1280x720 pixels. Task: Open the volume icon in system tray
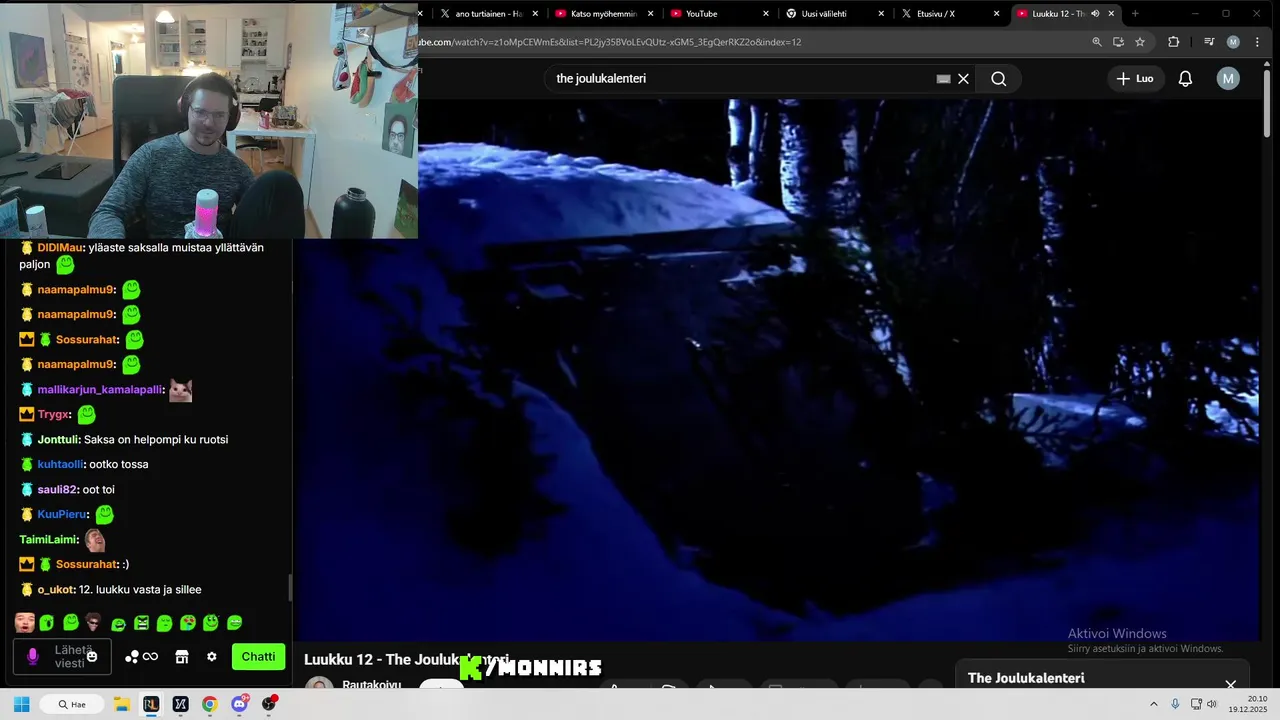[1212, 704]
